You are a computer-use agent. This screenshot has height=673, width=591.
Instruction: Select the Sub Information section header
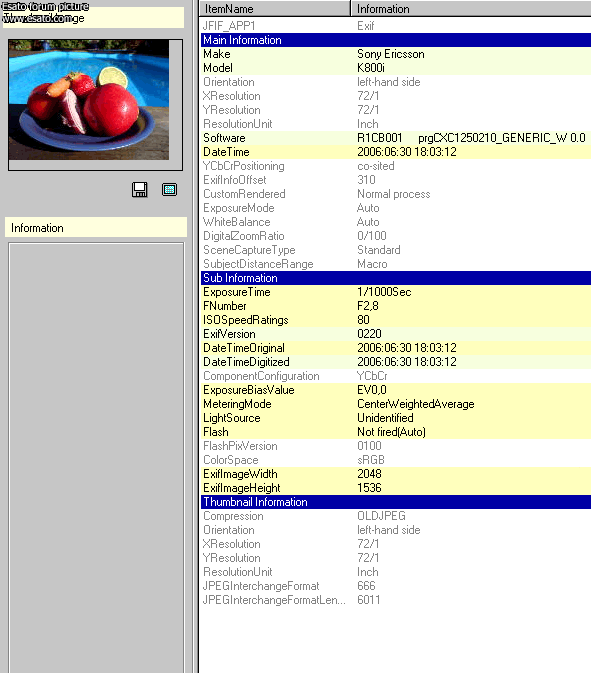pos(396,278)
